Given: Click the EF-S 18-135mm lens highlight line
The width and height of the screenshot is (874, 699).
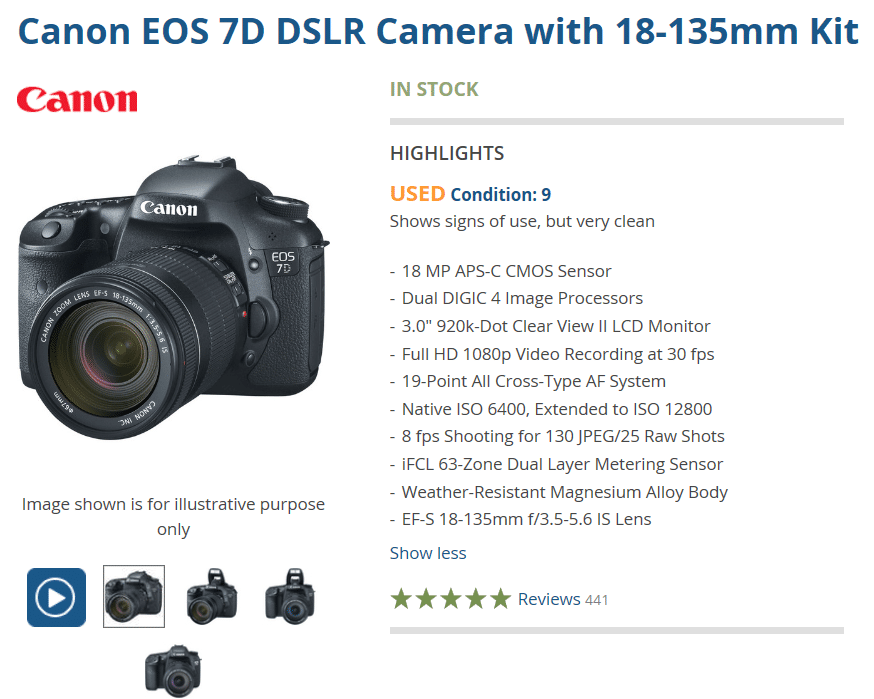Looking at the screenshot, I should (521, 520).
